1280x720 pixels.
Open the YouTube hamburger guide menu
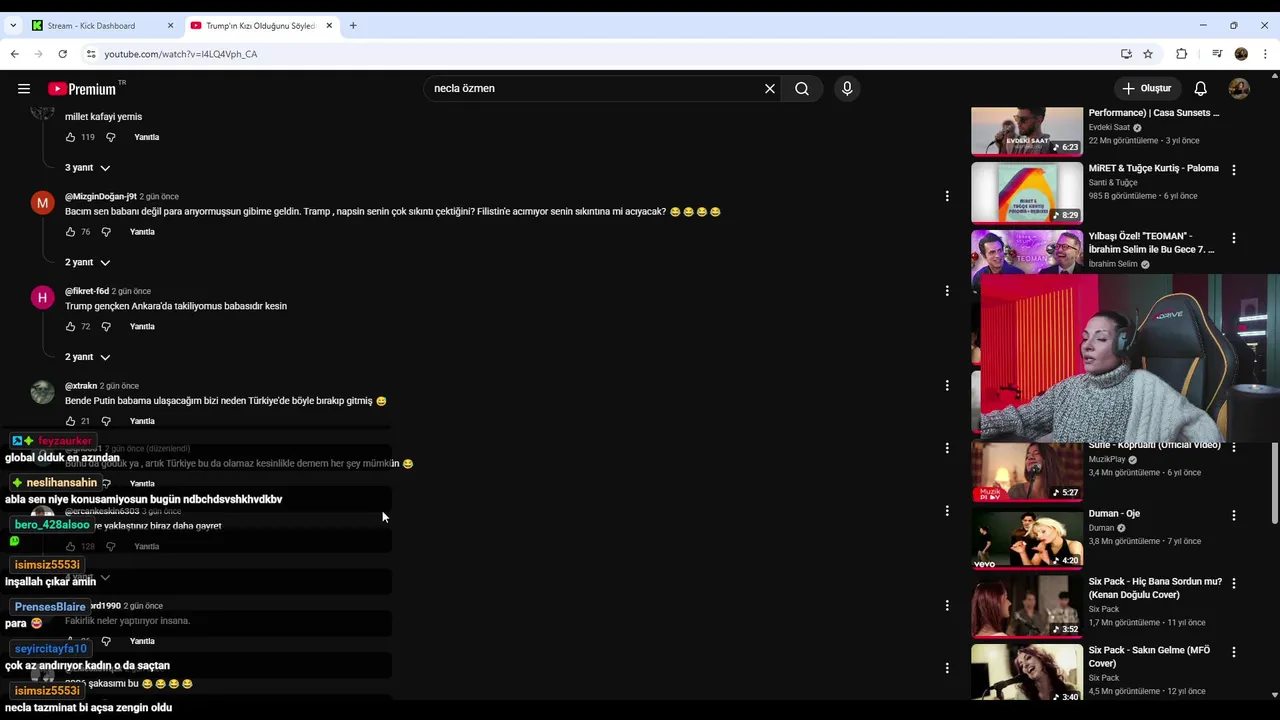[24, 89]
